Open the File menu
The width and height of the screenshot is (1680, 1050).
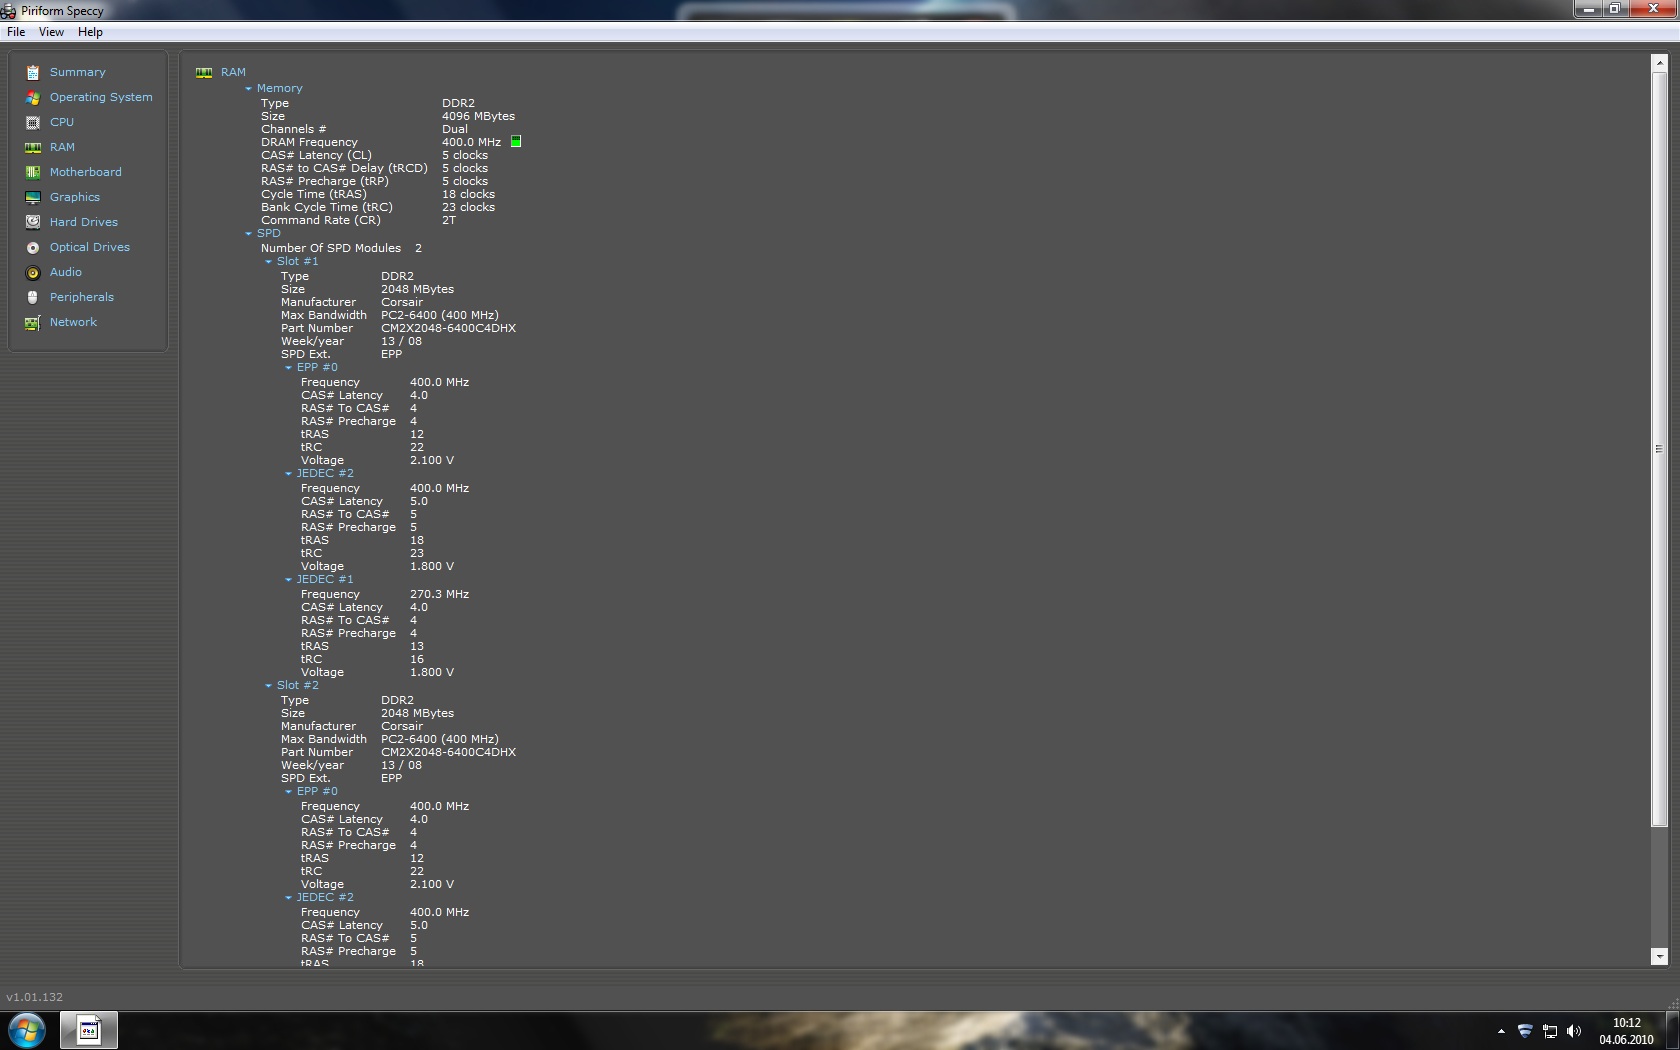(16, 32)
